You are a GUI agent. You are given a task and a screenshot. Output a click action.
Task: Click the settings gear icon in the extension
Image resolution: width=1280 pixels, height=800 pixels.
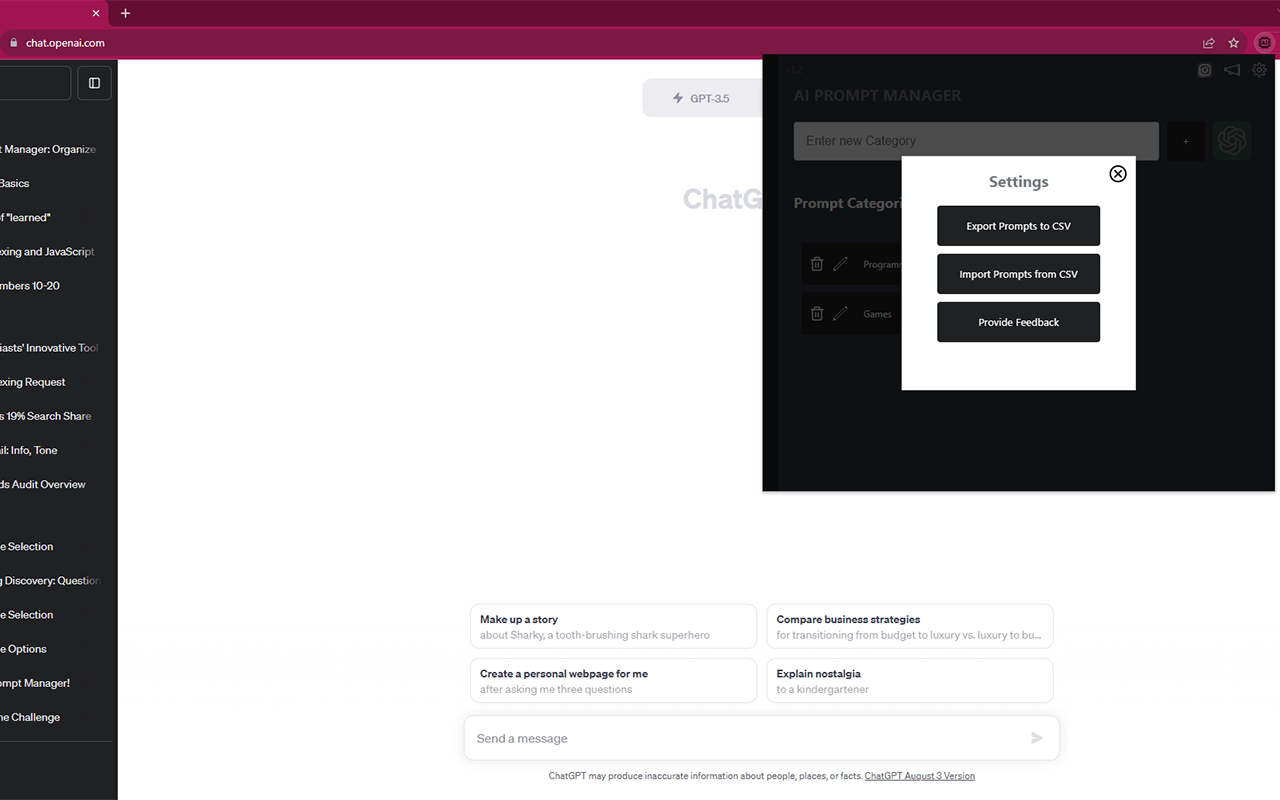coord(1259,70)
